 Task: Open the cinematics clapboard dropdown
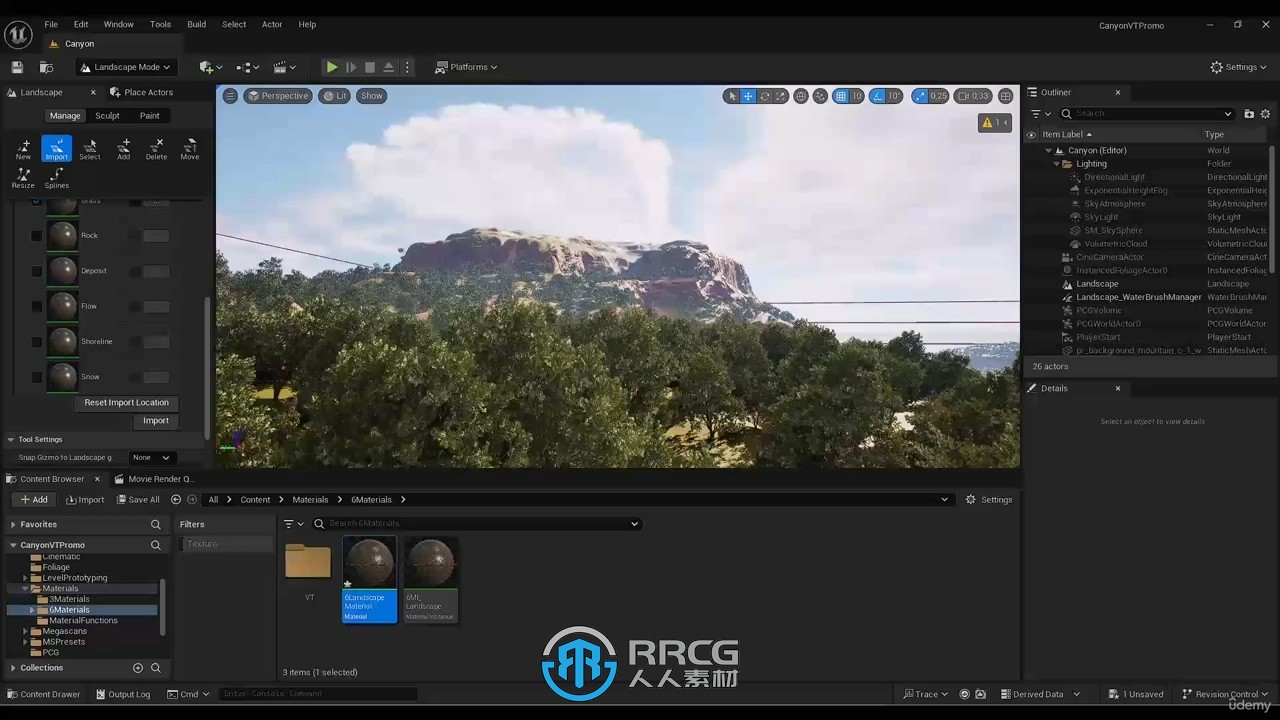click(285, 67)
